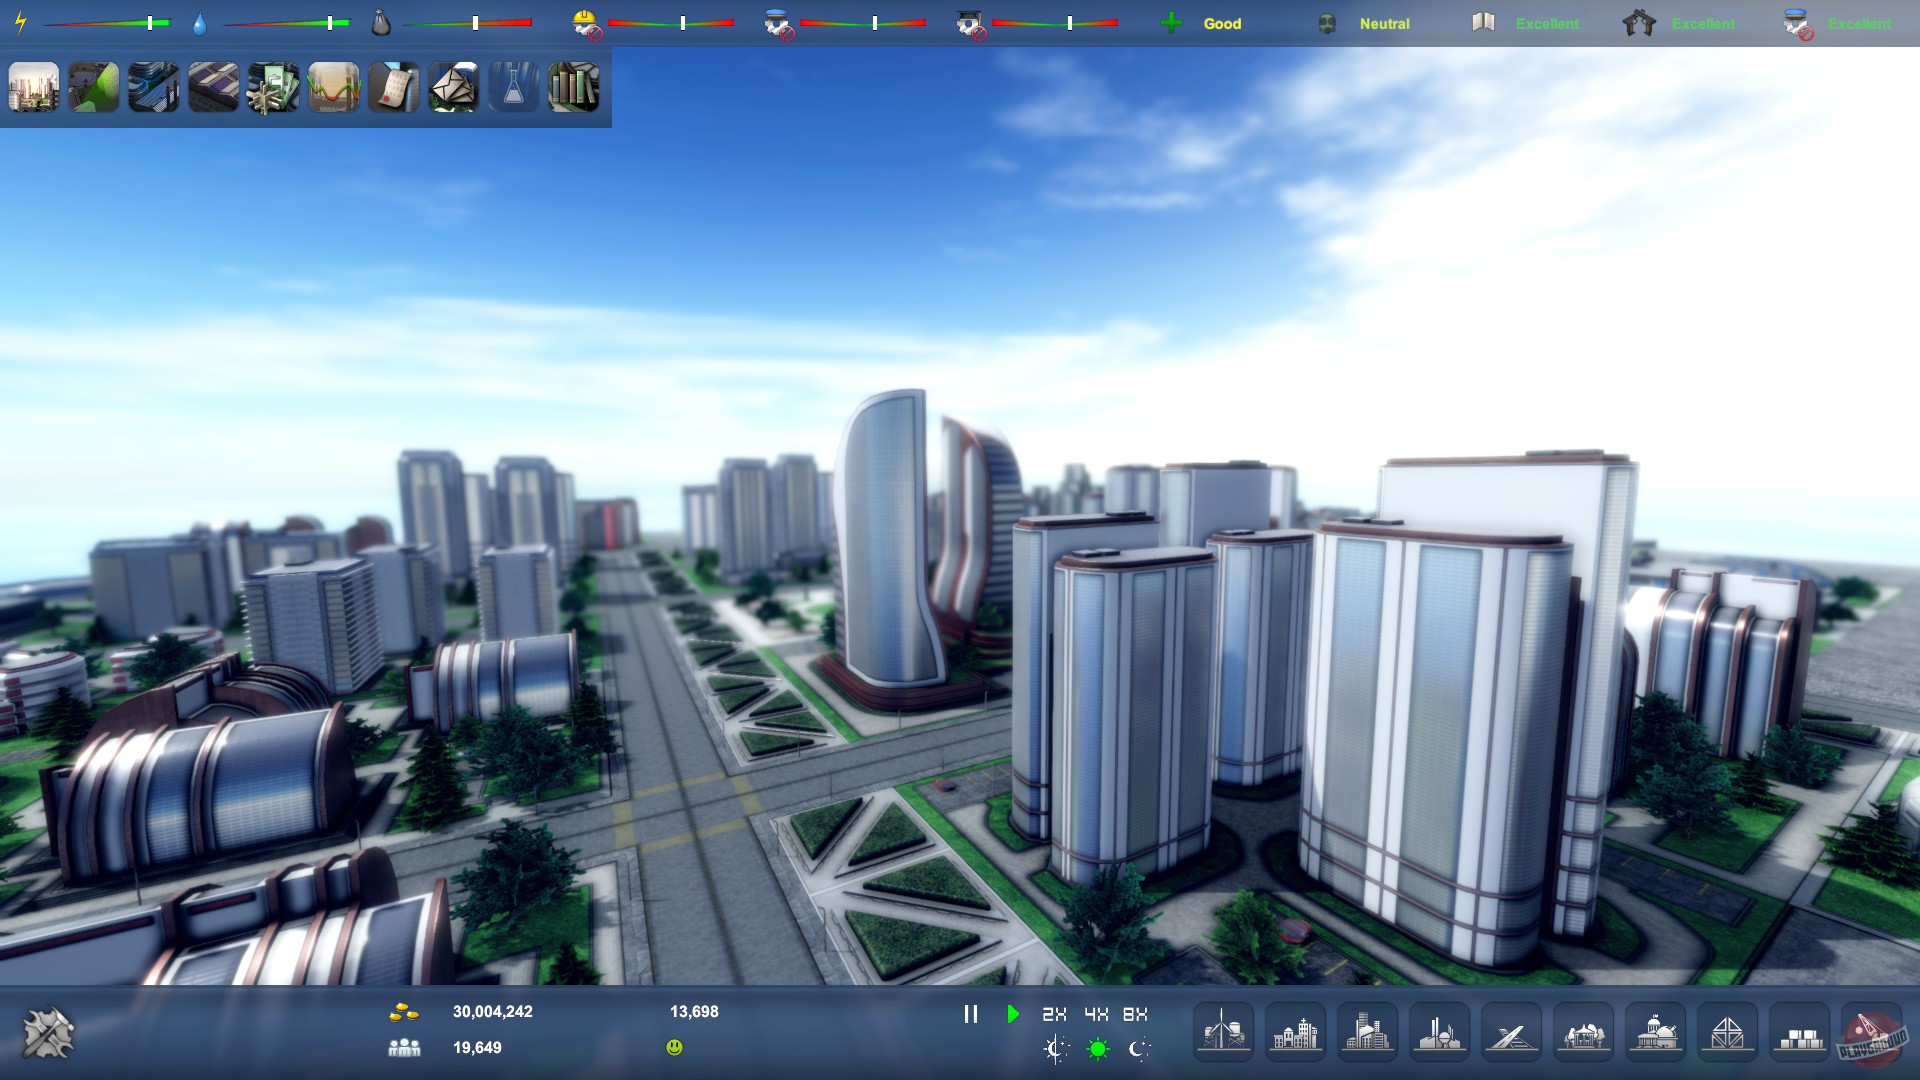Open the green zoning tool
Viewport: 1920px width, 1080px height.
pyautogui.click(x=93, y=88)
